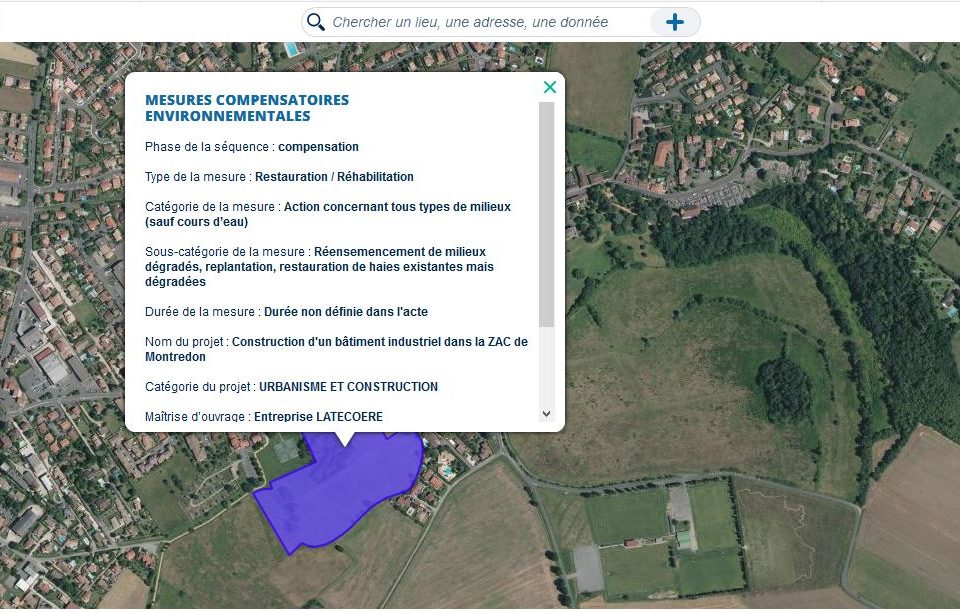Click 'Restauration / Réhabilitation' measure type
The height and width of the screenshot is (612, 960).
coord(334,177)
